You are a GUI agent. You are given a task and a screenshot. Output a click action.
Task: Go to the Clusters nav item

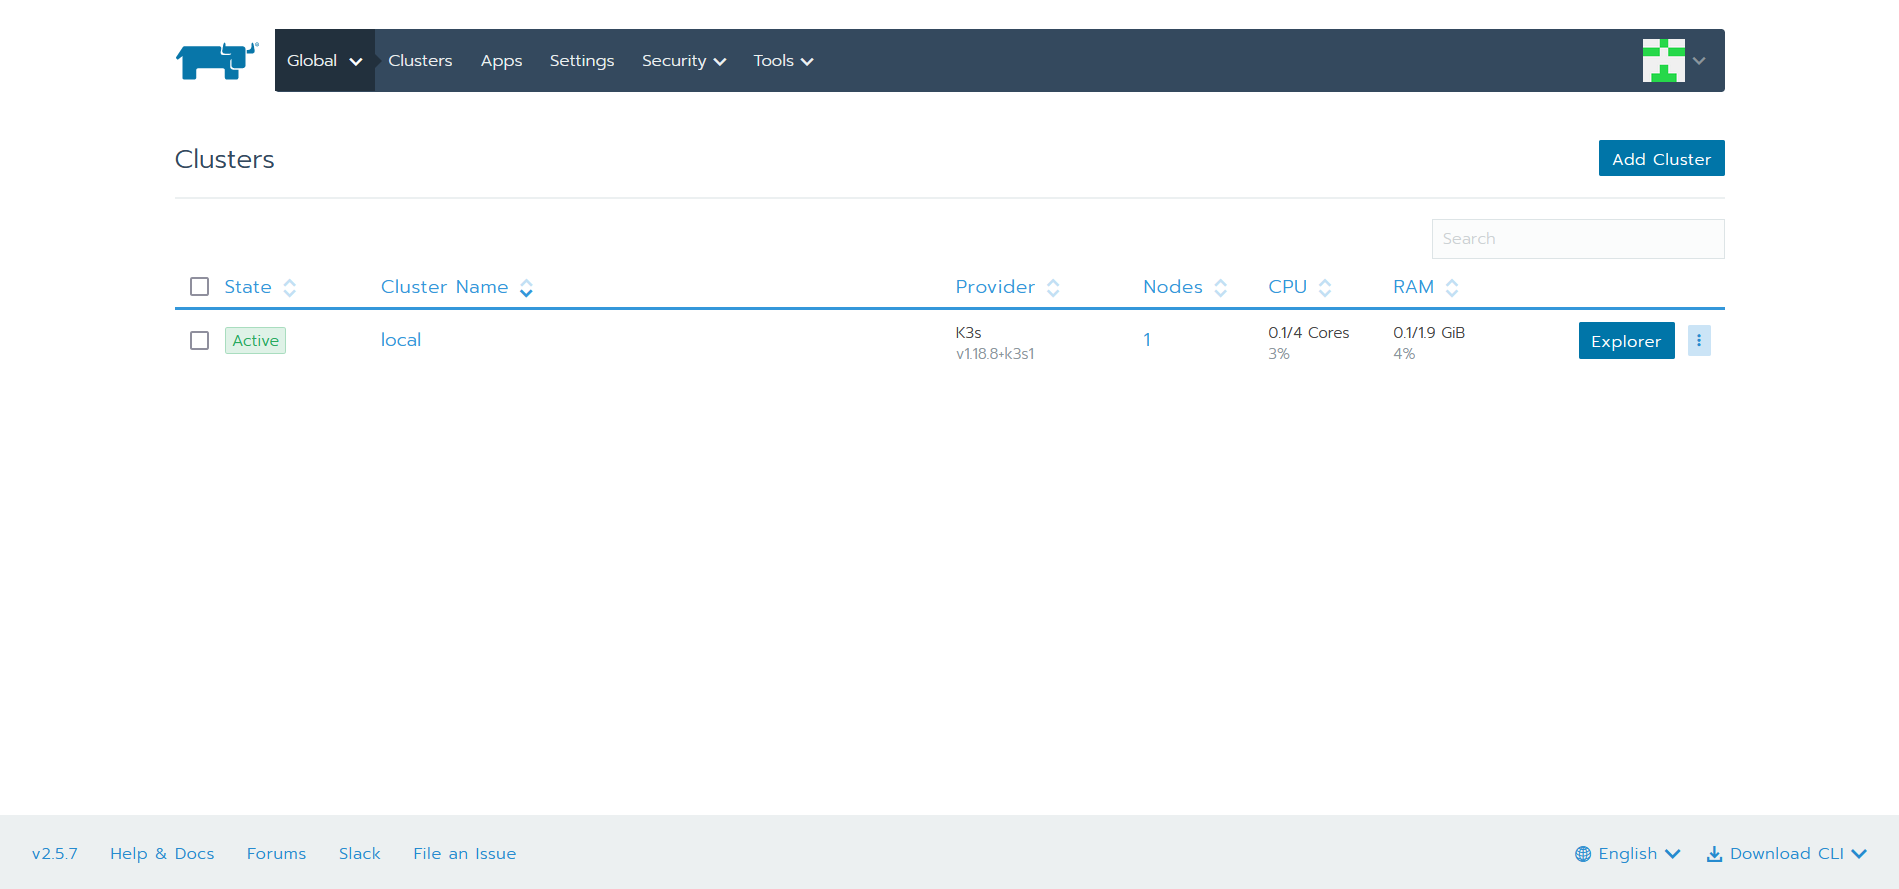point(420,61)
